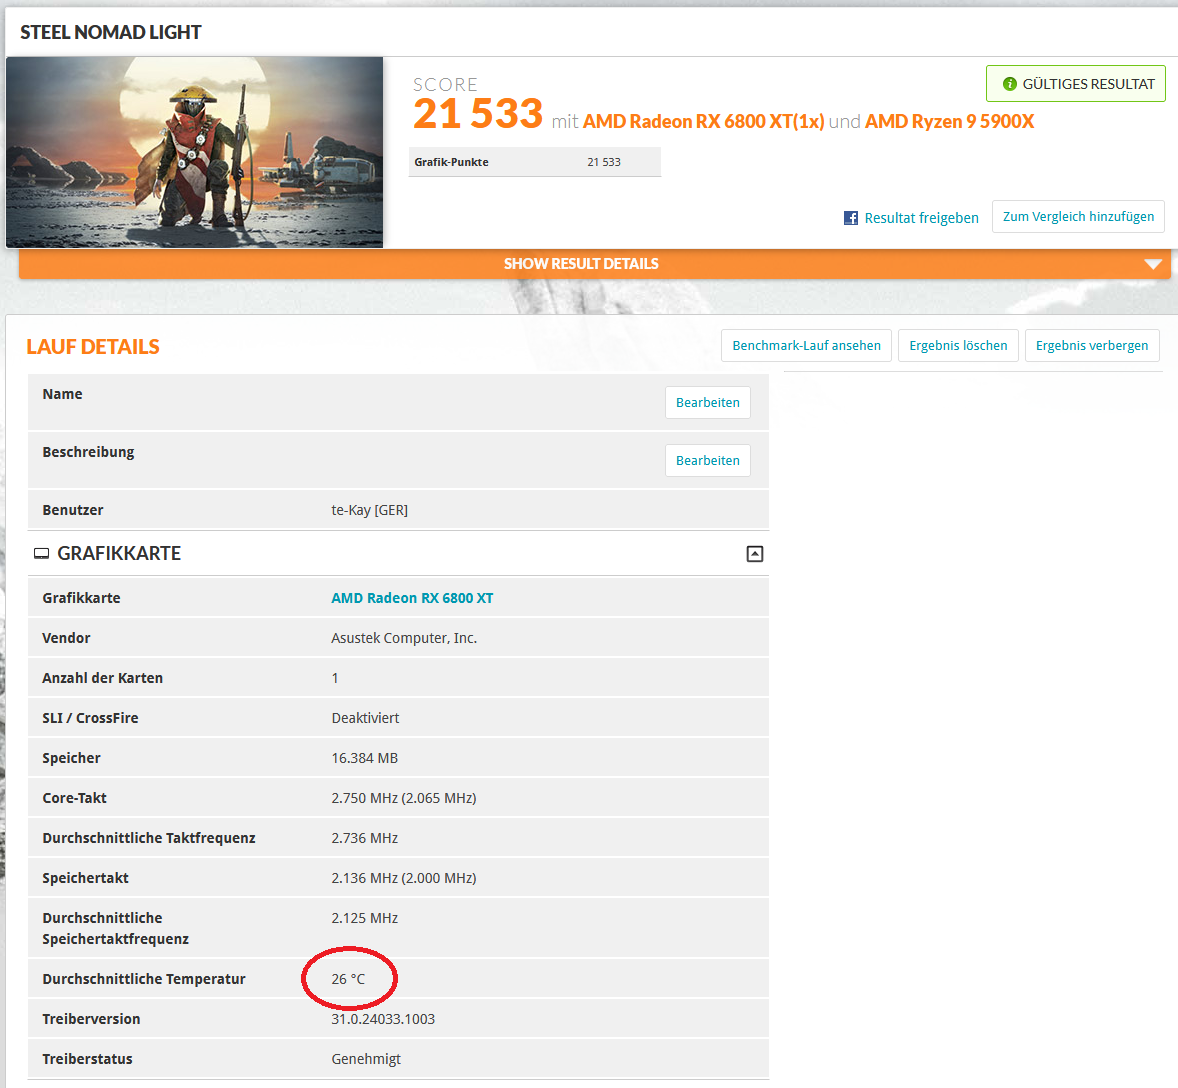This screenshot has width=1178, height=1088.
Task: Expand Show Result Details dropdown arrow
Action: coord(1153,264)
